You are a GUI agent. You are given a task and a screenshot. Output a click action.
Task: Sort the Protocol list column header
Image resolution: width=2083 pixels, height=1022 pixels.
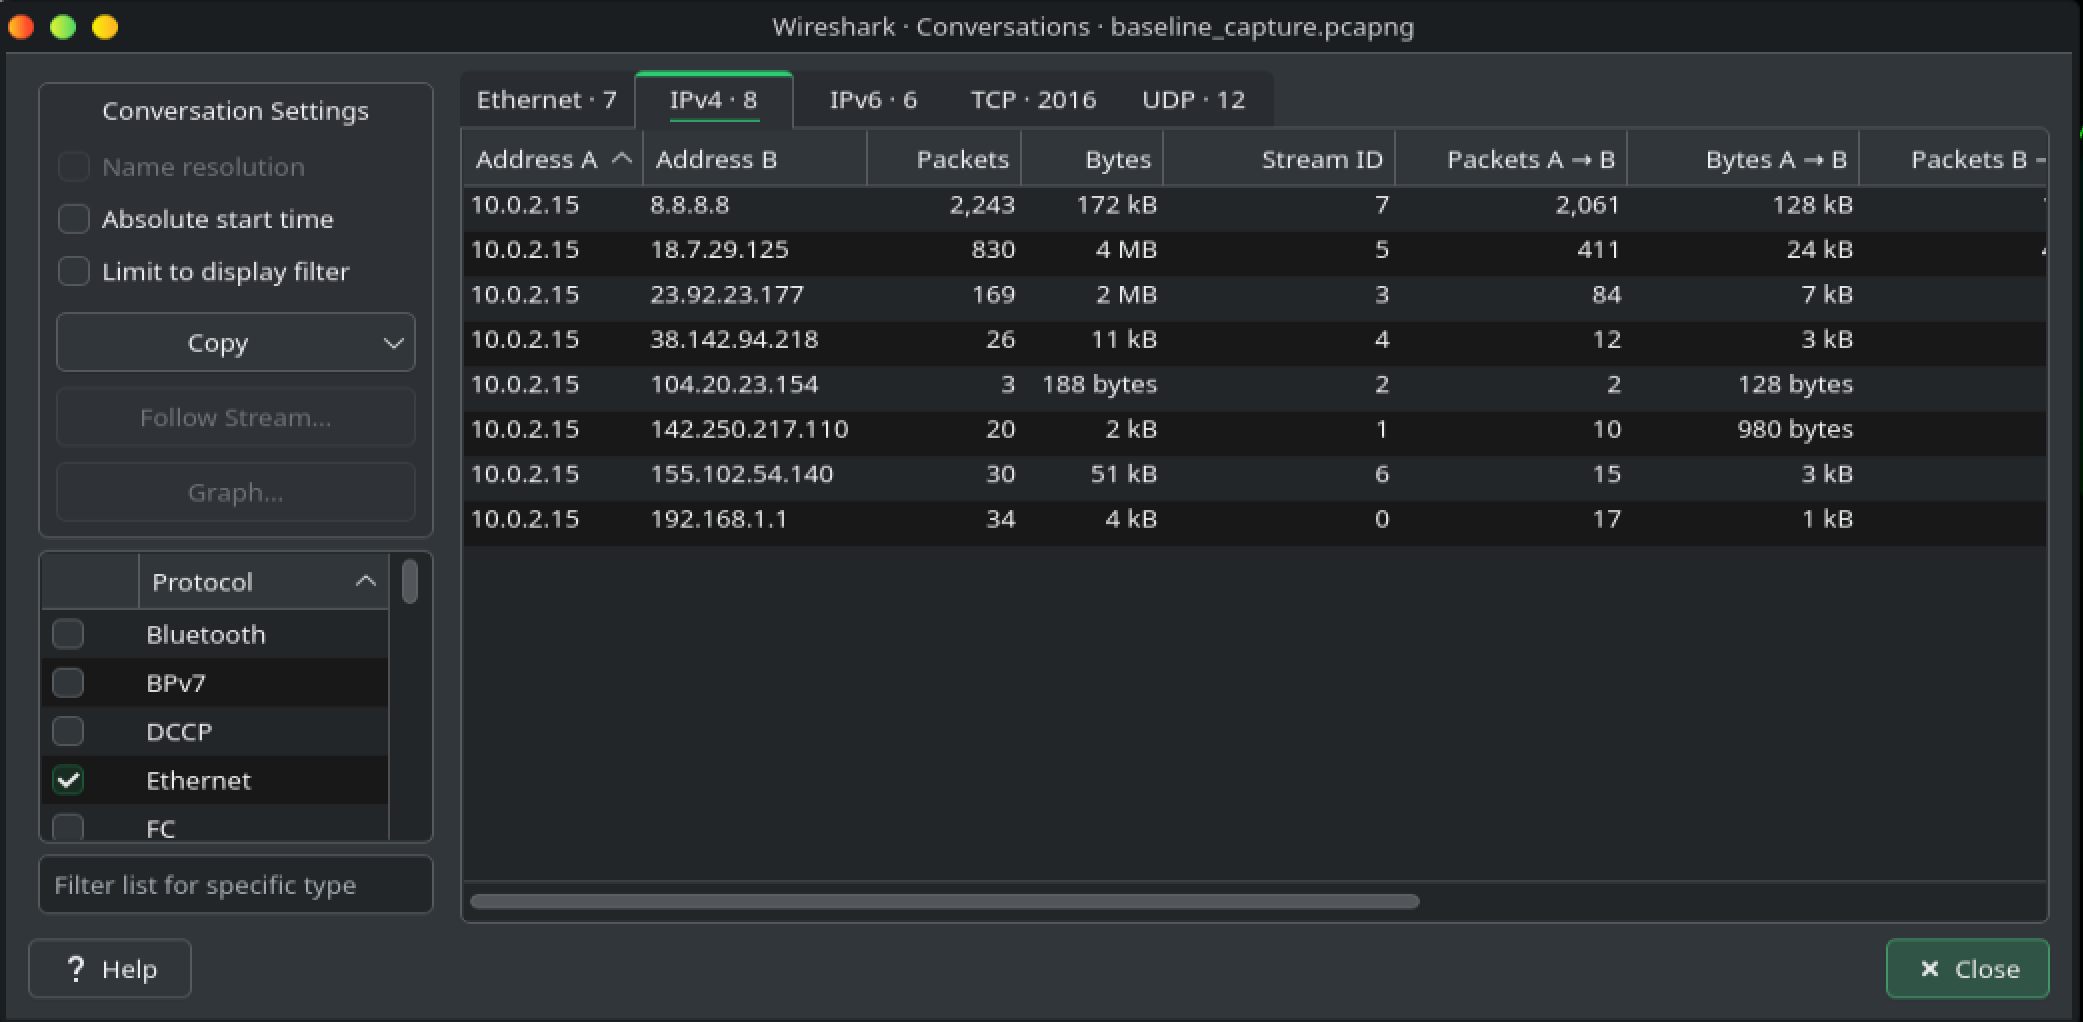point(263,582)
